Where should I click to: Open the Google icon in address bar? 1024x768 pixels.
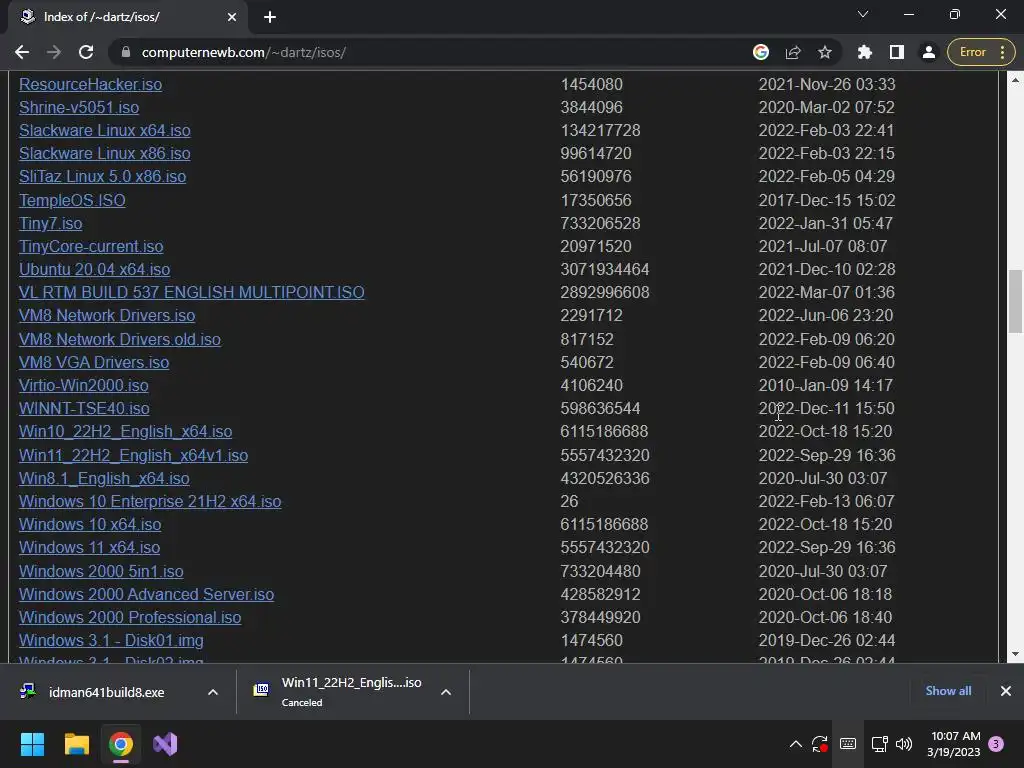pyautogui.click(x=760, y=52)
